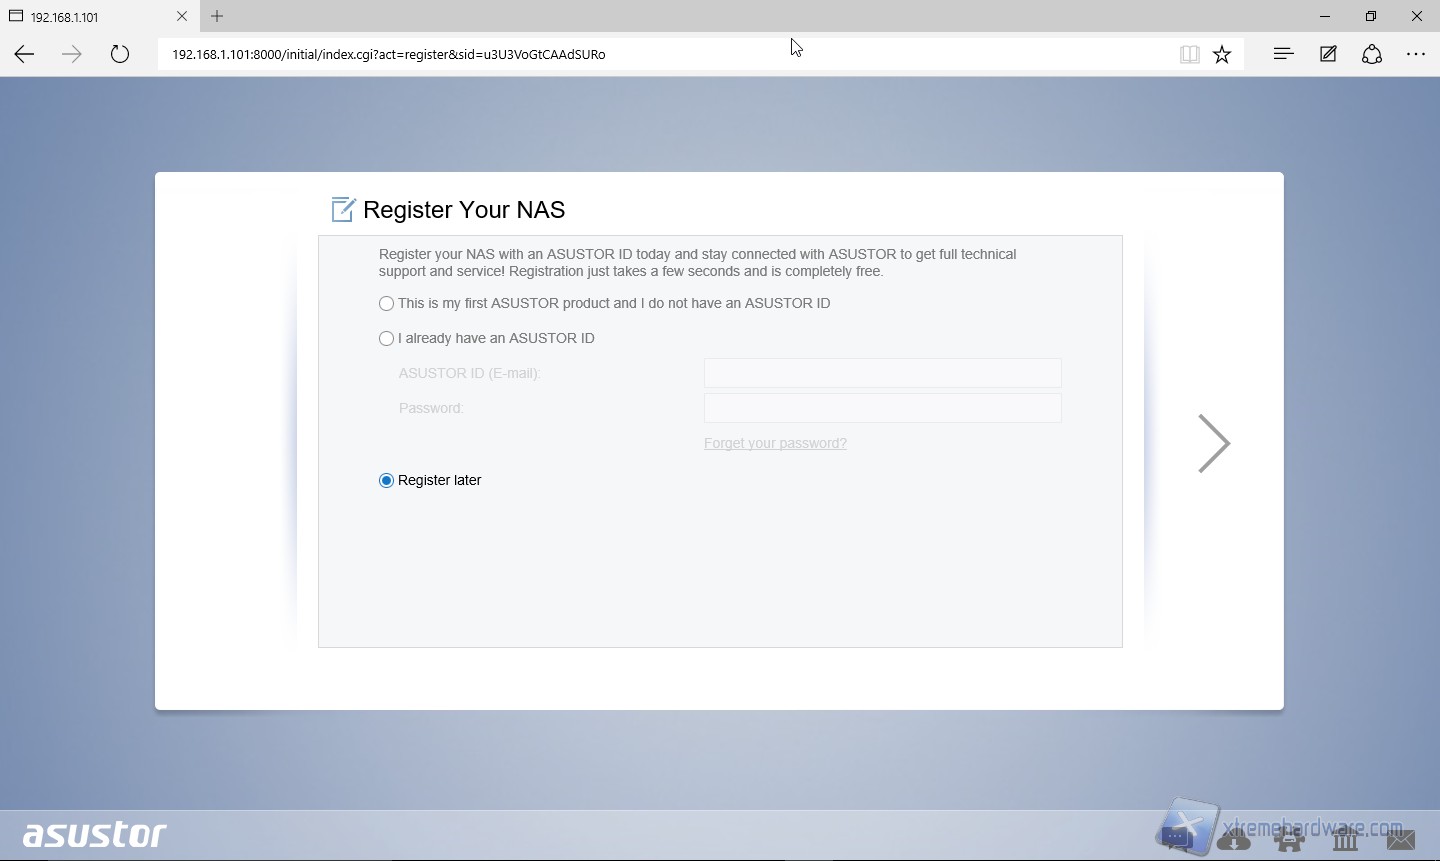The width and height of the screenshot is (1440, 861).
Task: Focus the Password input field
Action: pos(882,408)
